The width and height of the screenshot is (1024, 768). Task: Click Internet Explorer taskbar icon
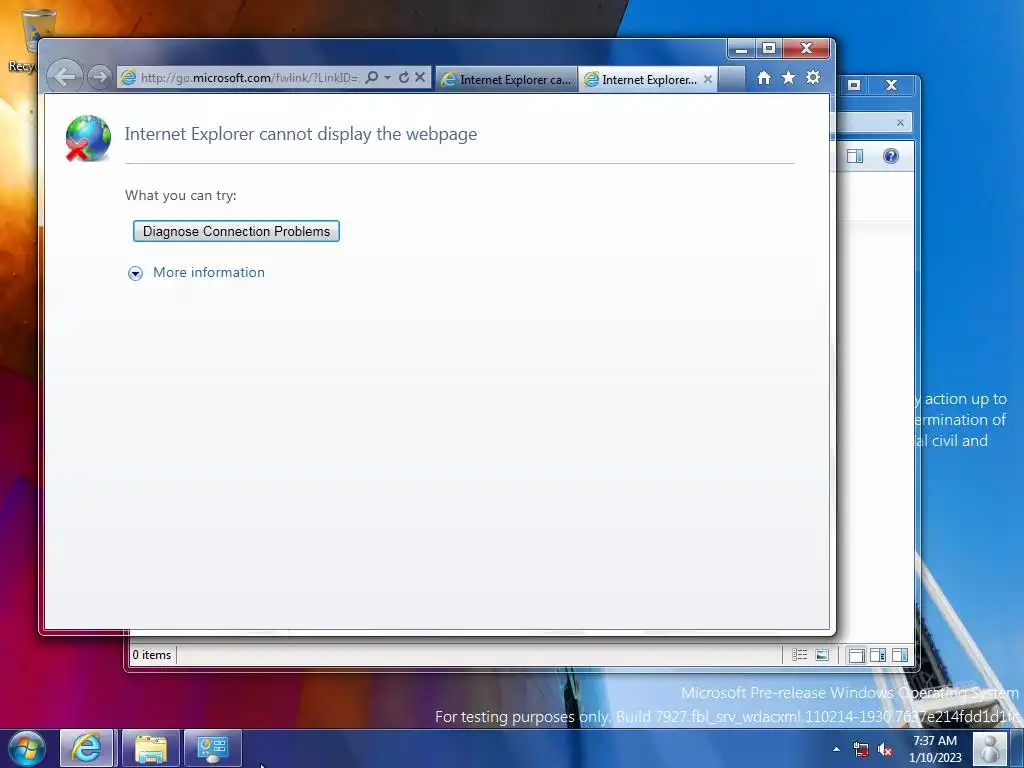87,748
